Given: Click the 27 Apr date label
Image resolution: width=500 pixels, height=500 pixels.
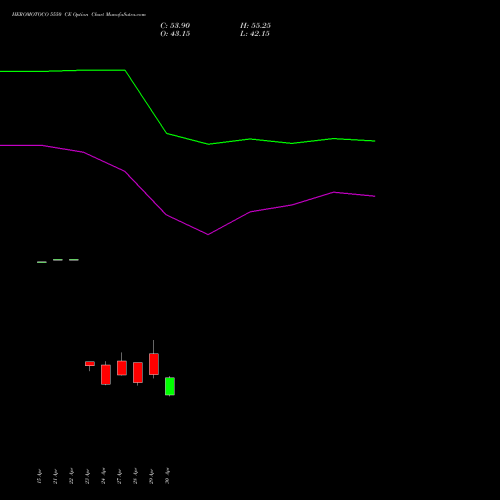Looking at the screenshot, I should point(119,476).
